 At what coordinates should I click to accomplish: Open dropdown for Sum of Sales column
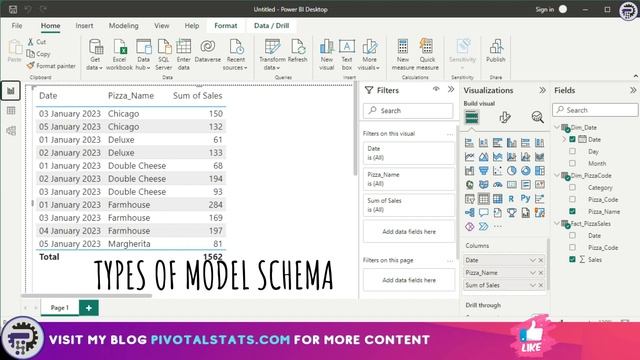(532, 285)
